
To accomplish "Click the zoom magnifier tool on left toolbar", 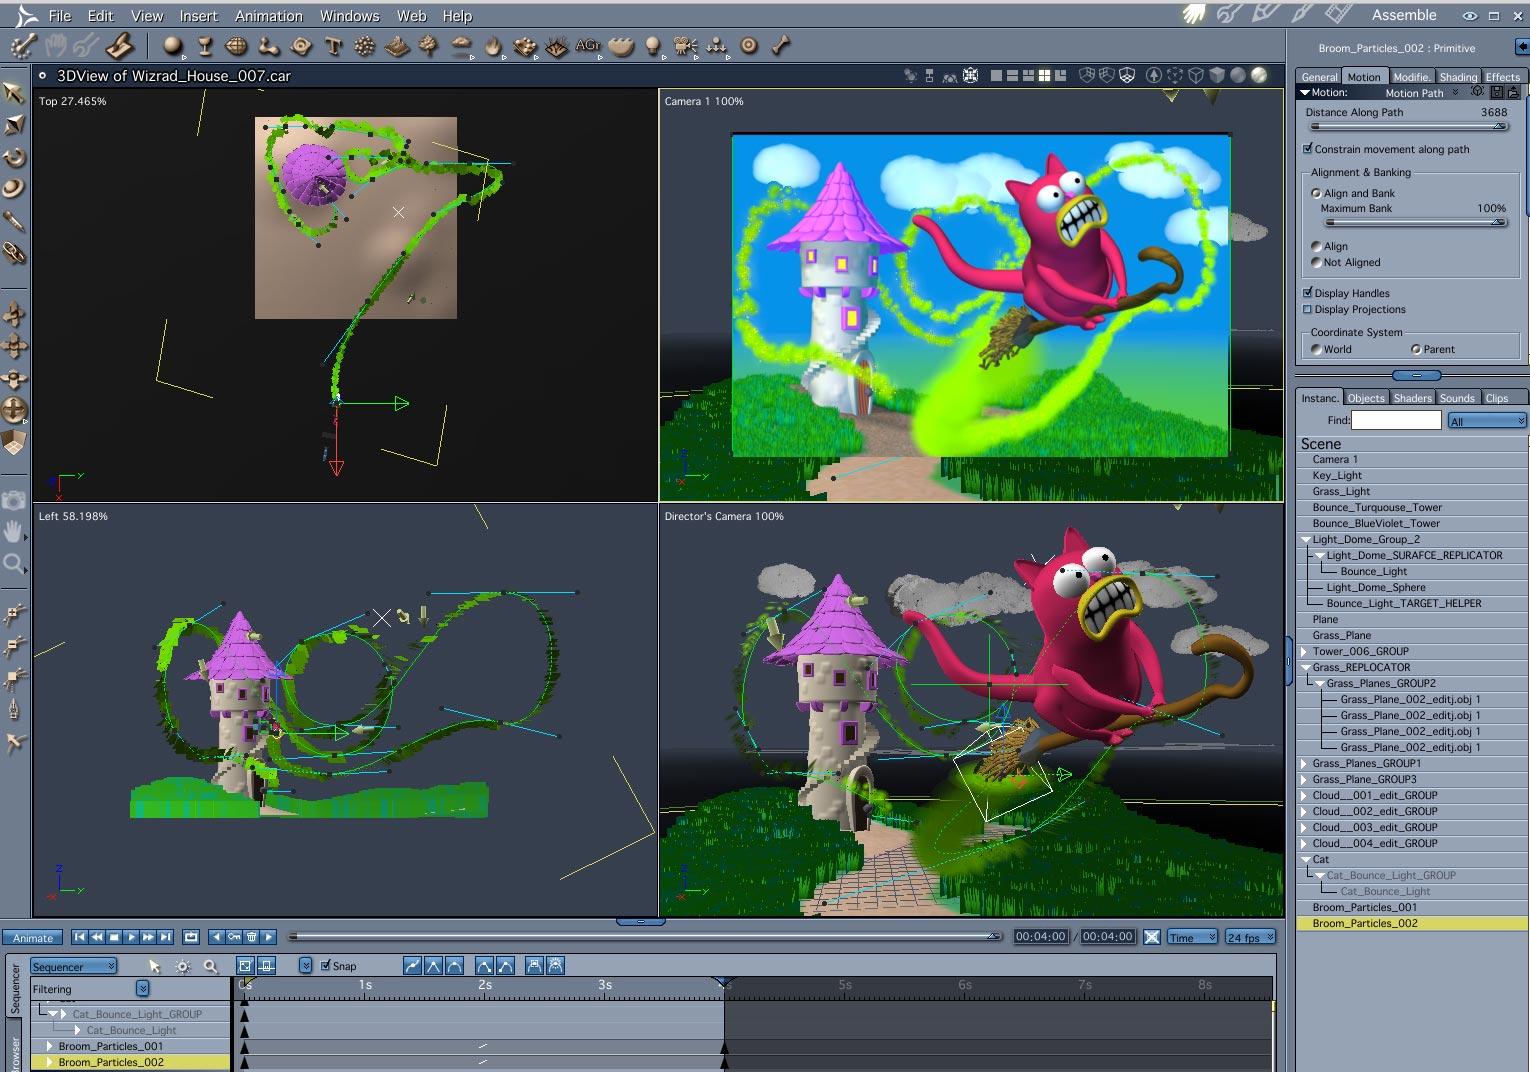I will pos(14,564).
